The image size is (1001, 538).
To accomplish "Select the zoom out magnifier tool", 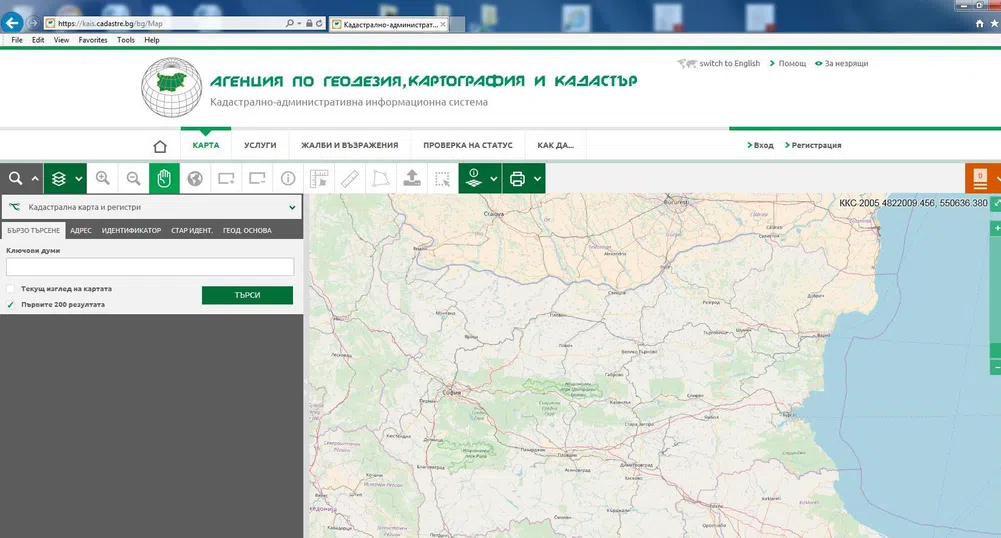I will pyautogui.click(x=133, y=179).
